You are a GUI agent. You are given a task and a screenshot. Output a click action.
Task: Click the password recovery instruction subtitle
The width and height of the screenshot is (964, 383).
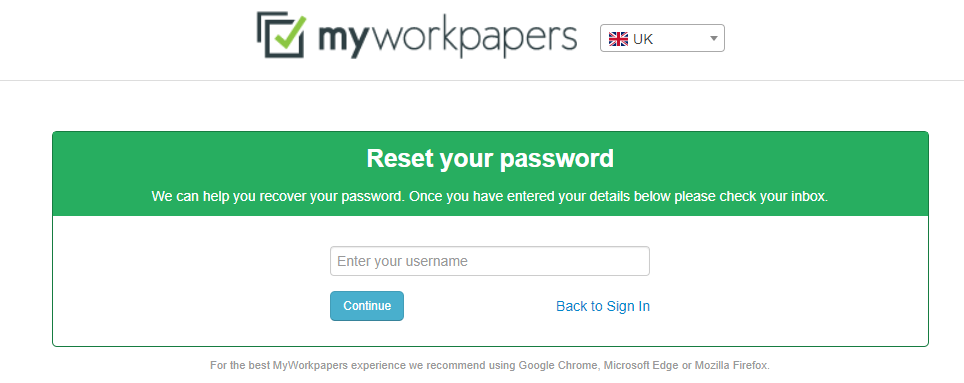(490, 198)
